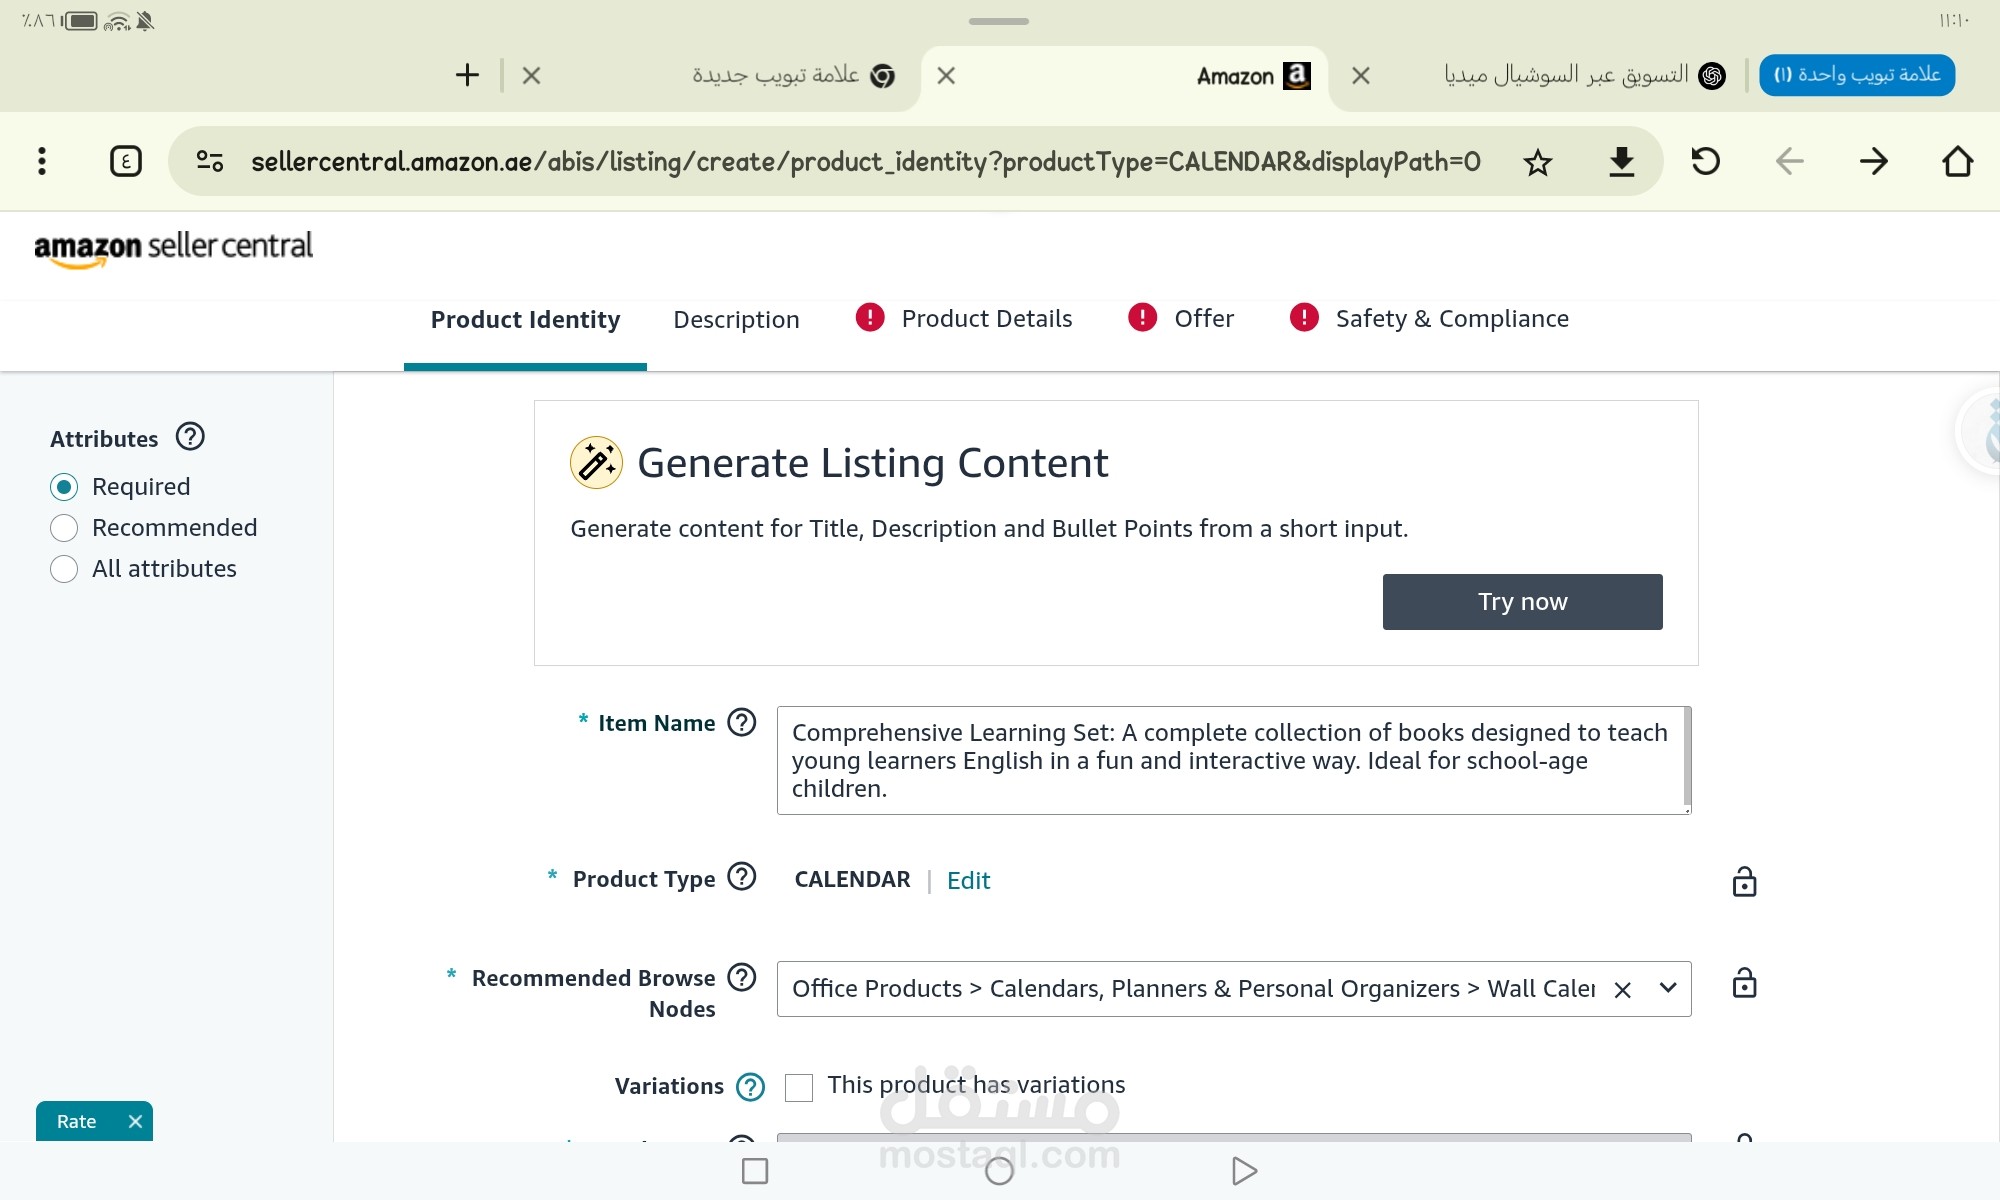This screenshot has width=2000, height=1200.
Task: Click inside the Item Name text field
Action: [1230, 760]
